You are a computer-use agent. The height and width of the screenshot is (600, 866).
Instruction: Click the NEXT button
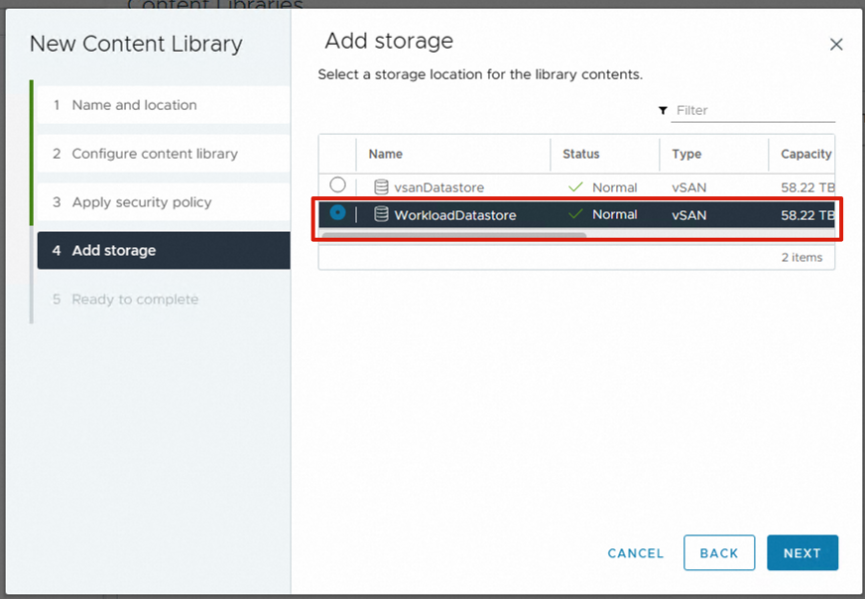(x=802, y=553)
